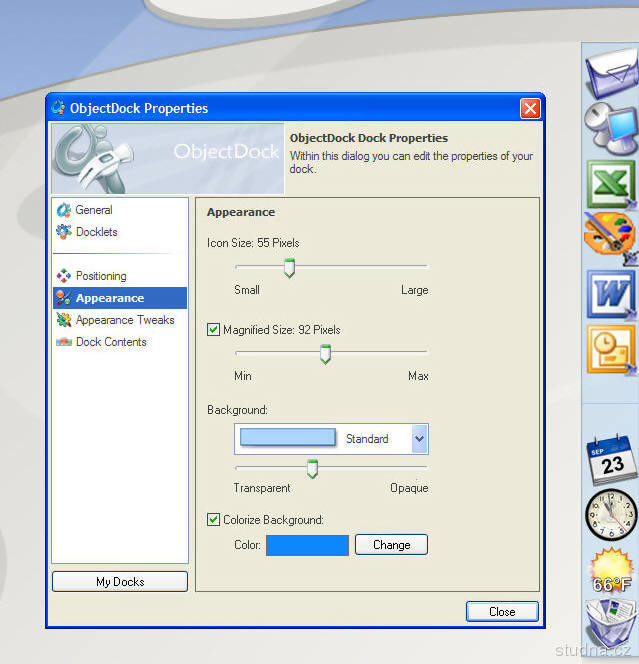Click the My Docks button

click(x=120, y=581)
